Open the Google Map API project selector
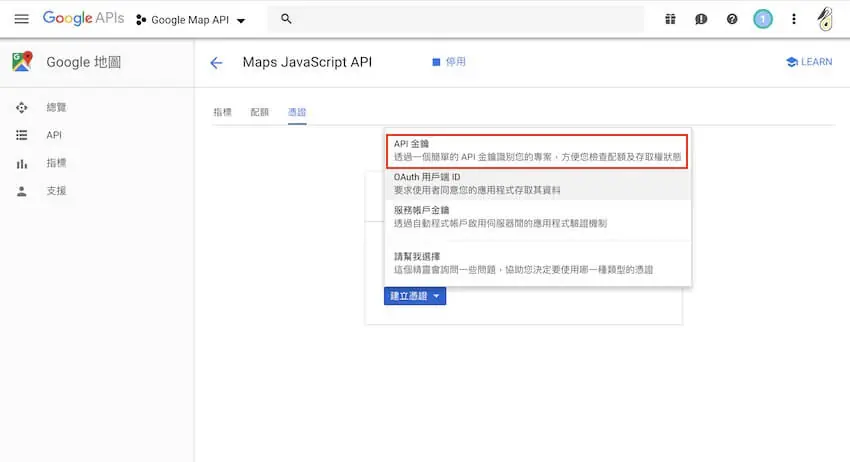The height and width of the screenshot is (462, 850). tap(190, 20)
